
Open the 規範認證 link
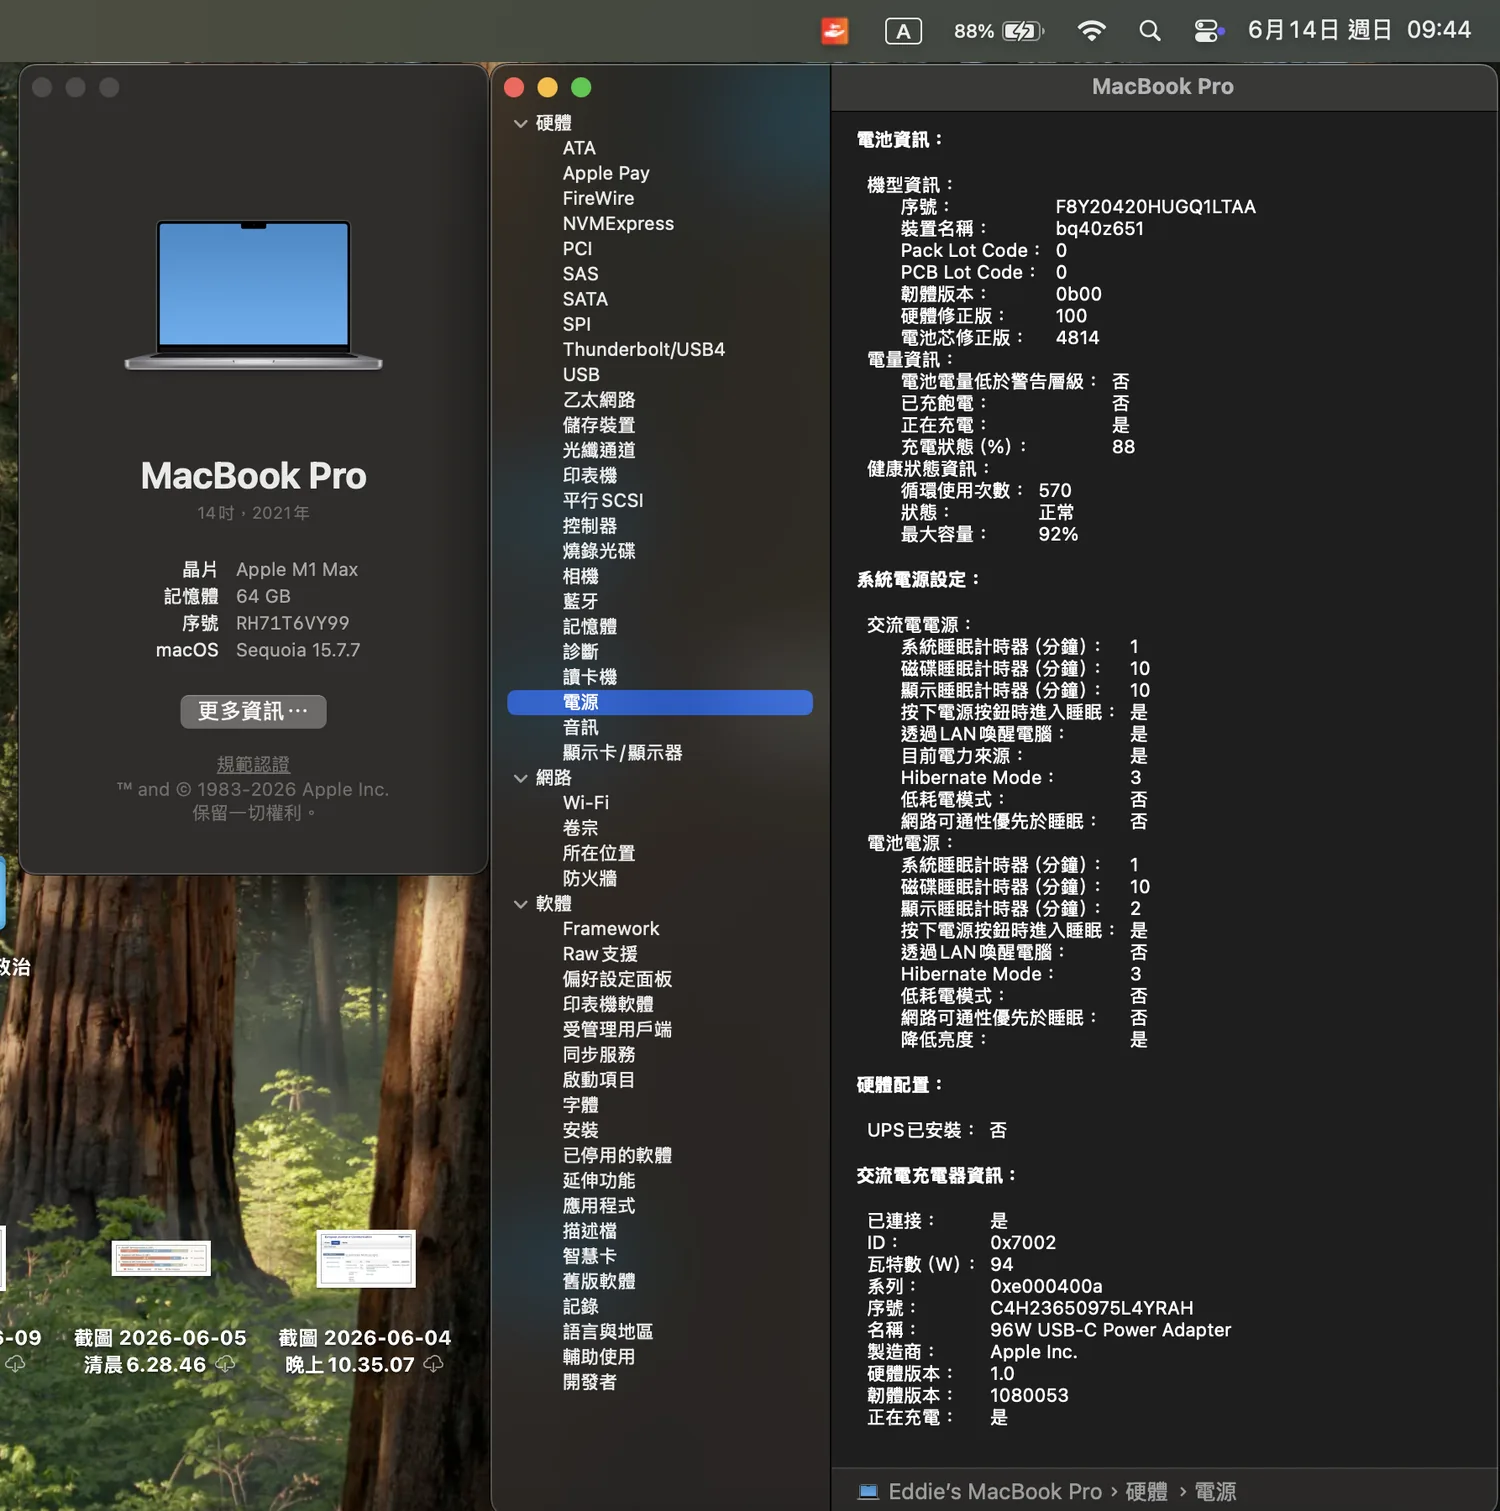tap(253, 764)
